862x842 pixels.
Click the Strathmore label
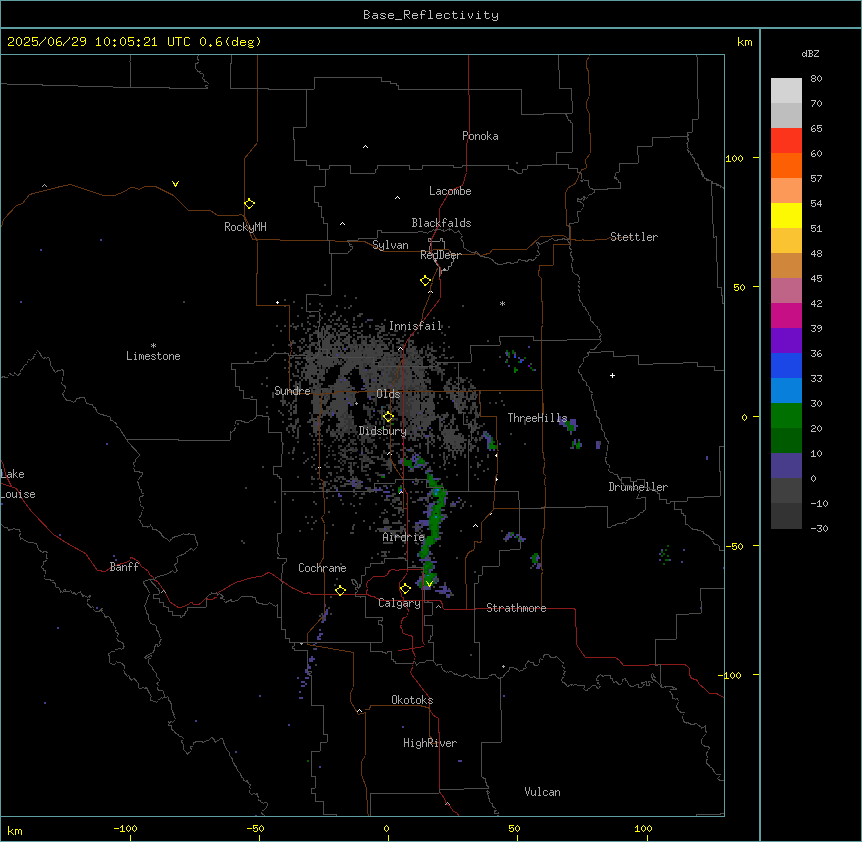tap(516, 608)
